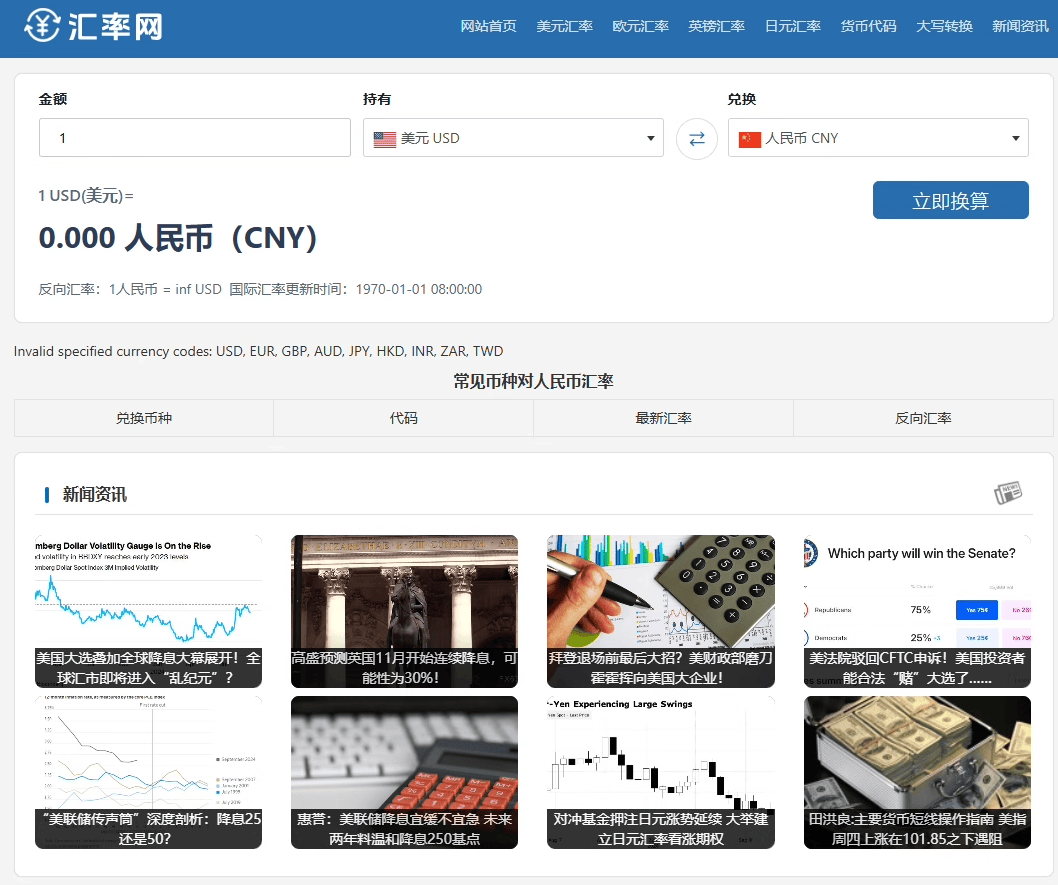This screenshot has width=1058, height=885.
Task: Click inside the 金额 amount input
Action: pos(194,137)
